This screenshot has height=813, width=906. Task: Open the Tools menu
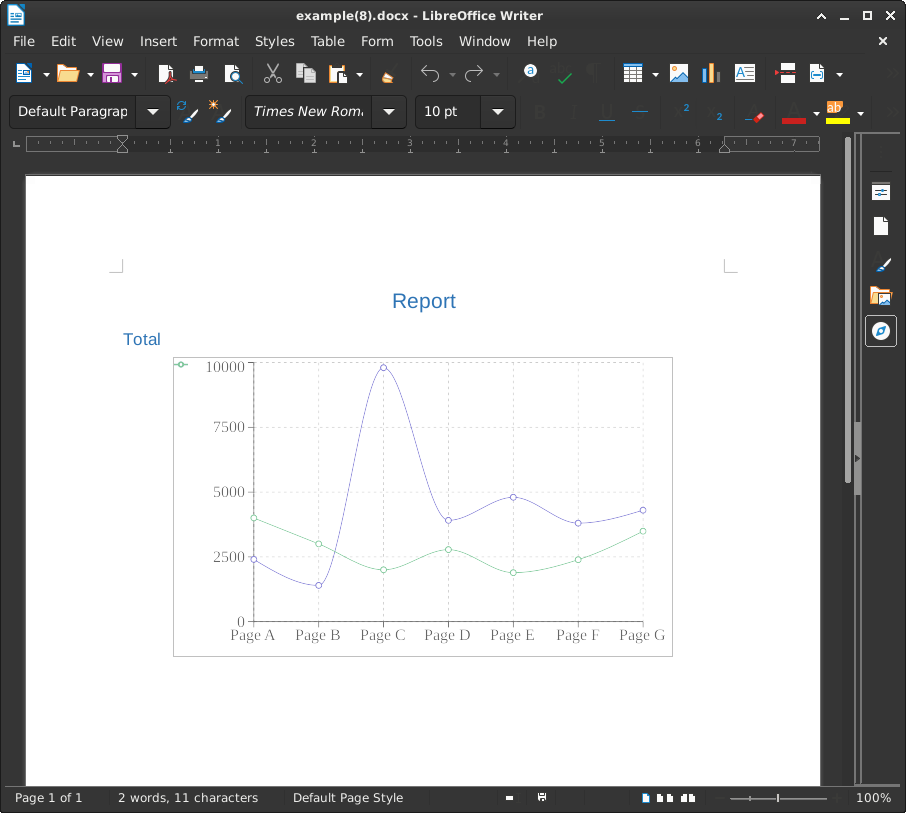(426, 41)
